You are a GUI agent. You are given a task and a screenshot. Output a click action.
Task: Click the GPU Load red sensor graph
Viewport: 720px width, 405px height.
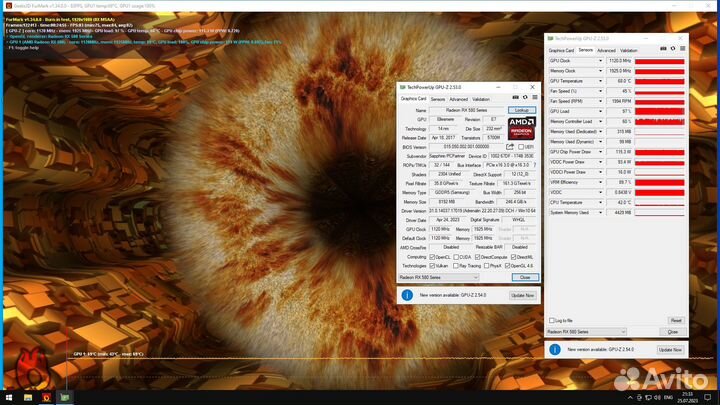(659, 111)
